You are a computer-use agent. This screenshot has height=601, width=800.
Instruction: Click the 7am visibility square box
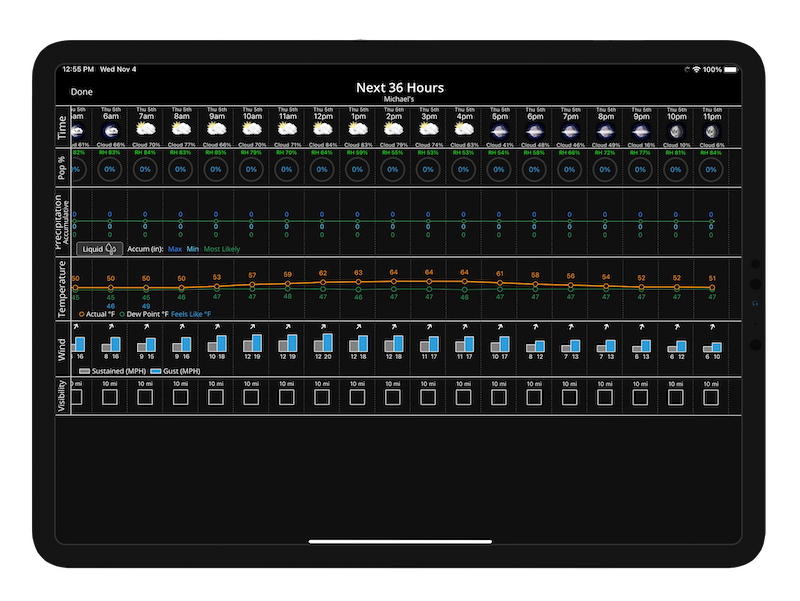(146, 398)
